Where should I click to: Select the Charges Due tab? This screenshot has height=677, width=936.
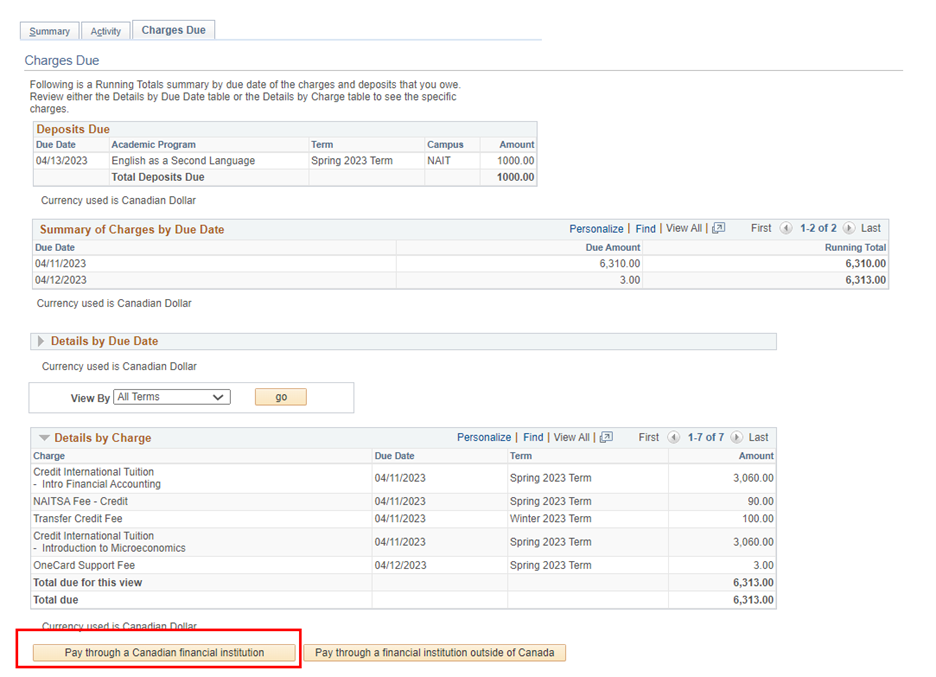[x=173, y=29]
